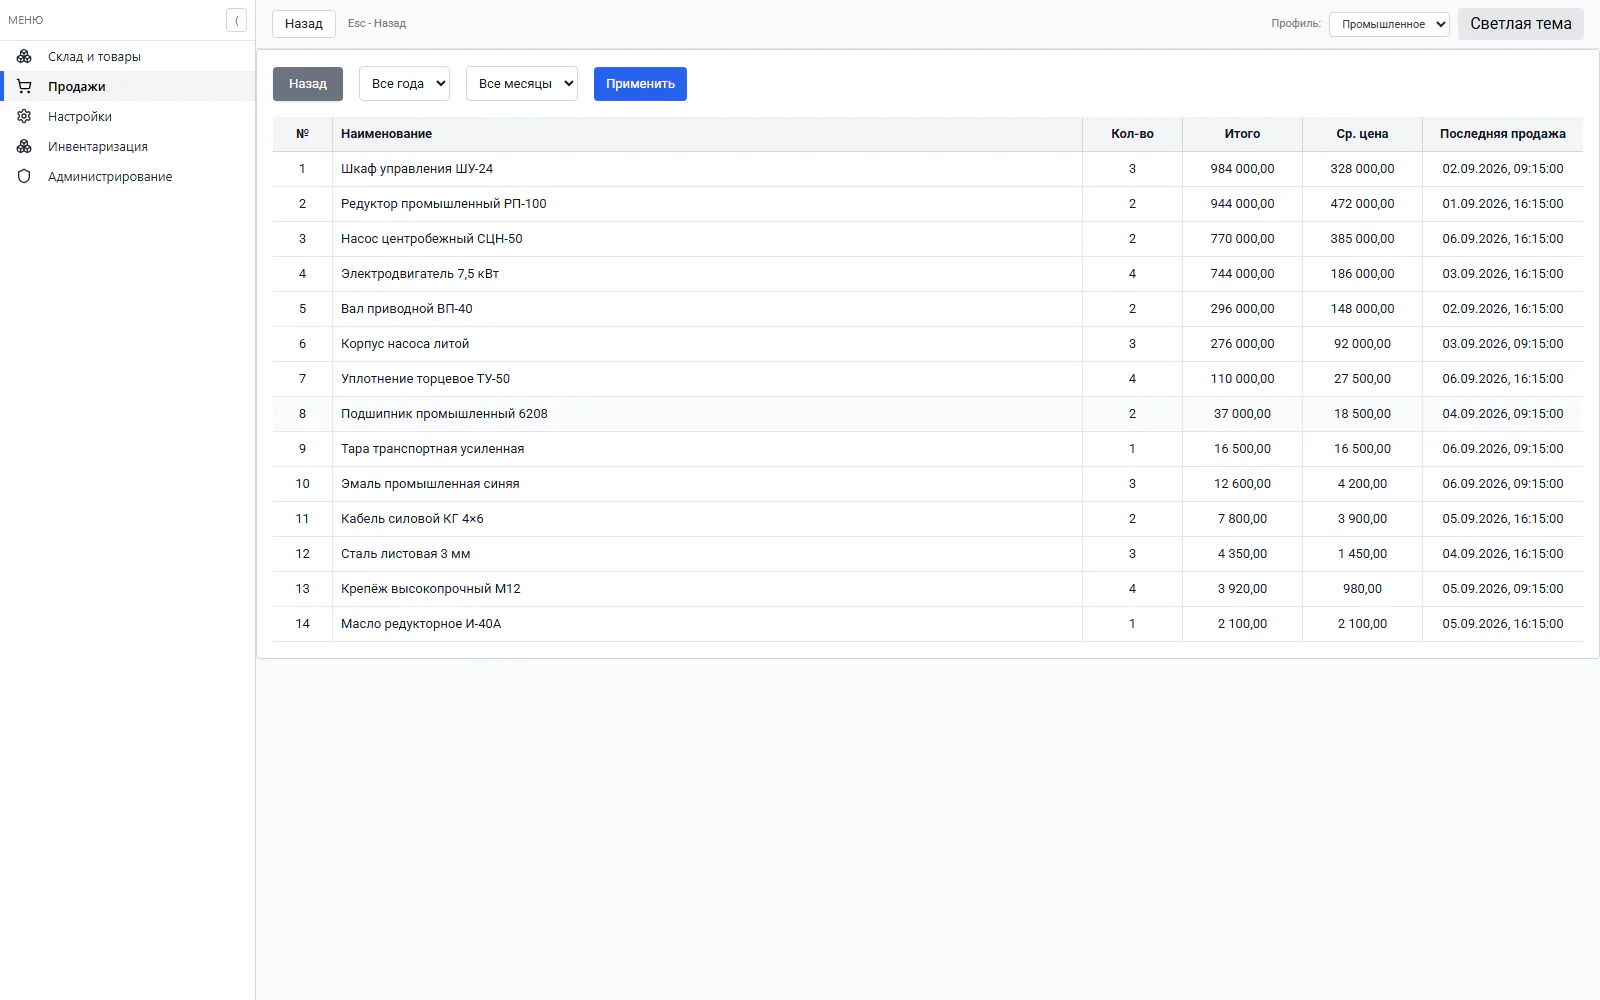
Task: Click the shield icon beside Администрирование
Action: pyautogui.click(x=24, y=176)
